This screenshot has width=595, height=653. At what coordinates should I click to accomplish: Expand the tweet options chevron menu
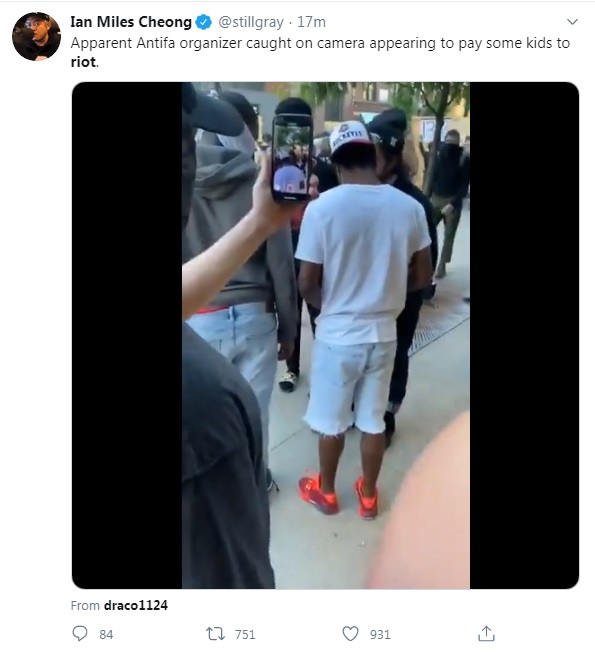pyautogui.click(x=573, y=22)
